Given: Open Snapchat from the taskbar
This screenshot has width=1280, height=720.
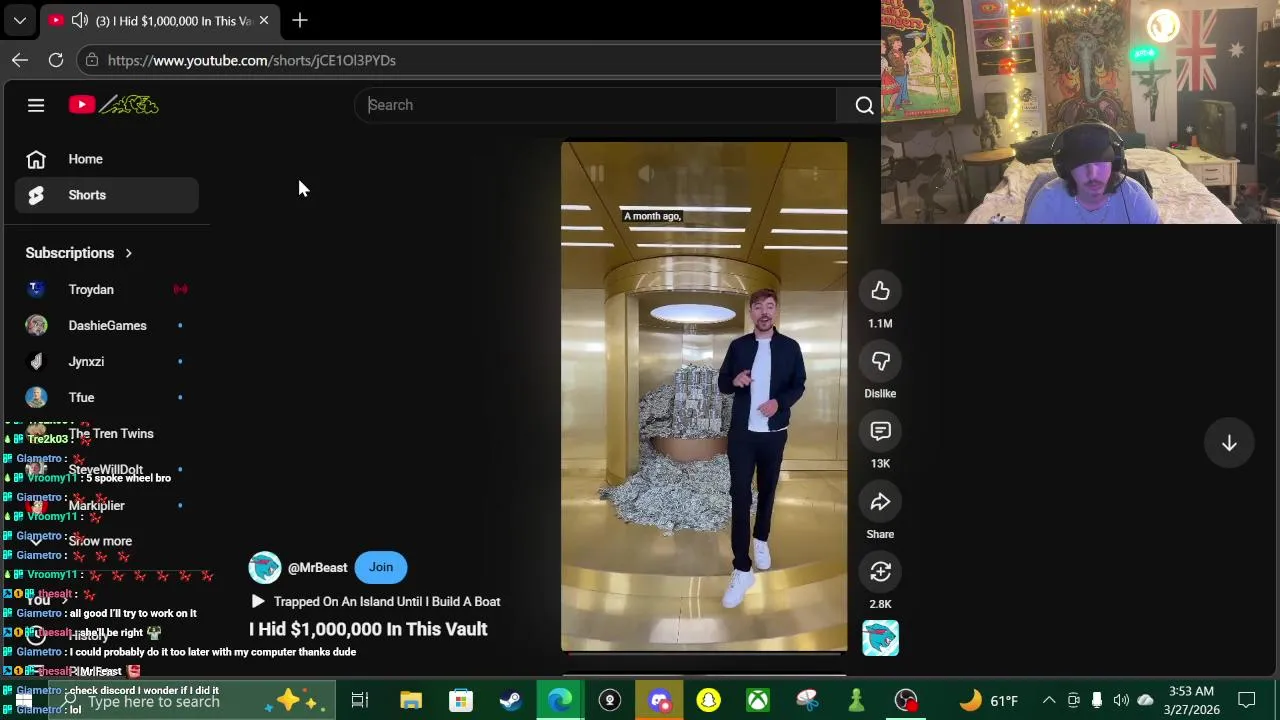Looking at the screenshot, I should coord(708,701).
